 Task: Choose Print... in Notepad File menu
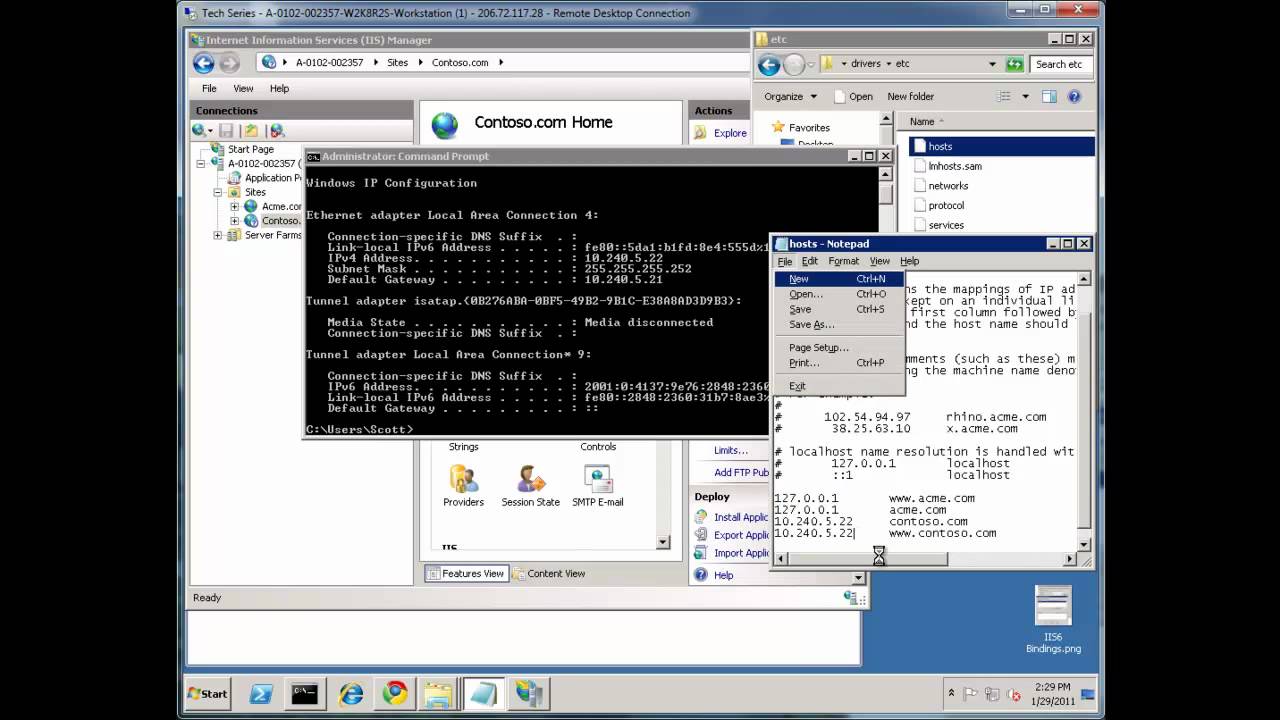(x=838, y=362)
